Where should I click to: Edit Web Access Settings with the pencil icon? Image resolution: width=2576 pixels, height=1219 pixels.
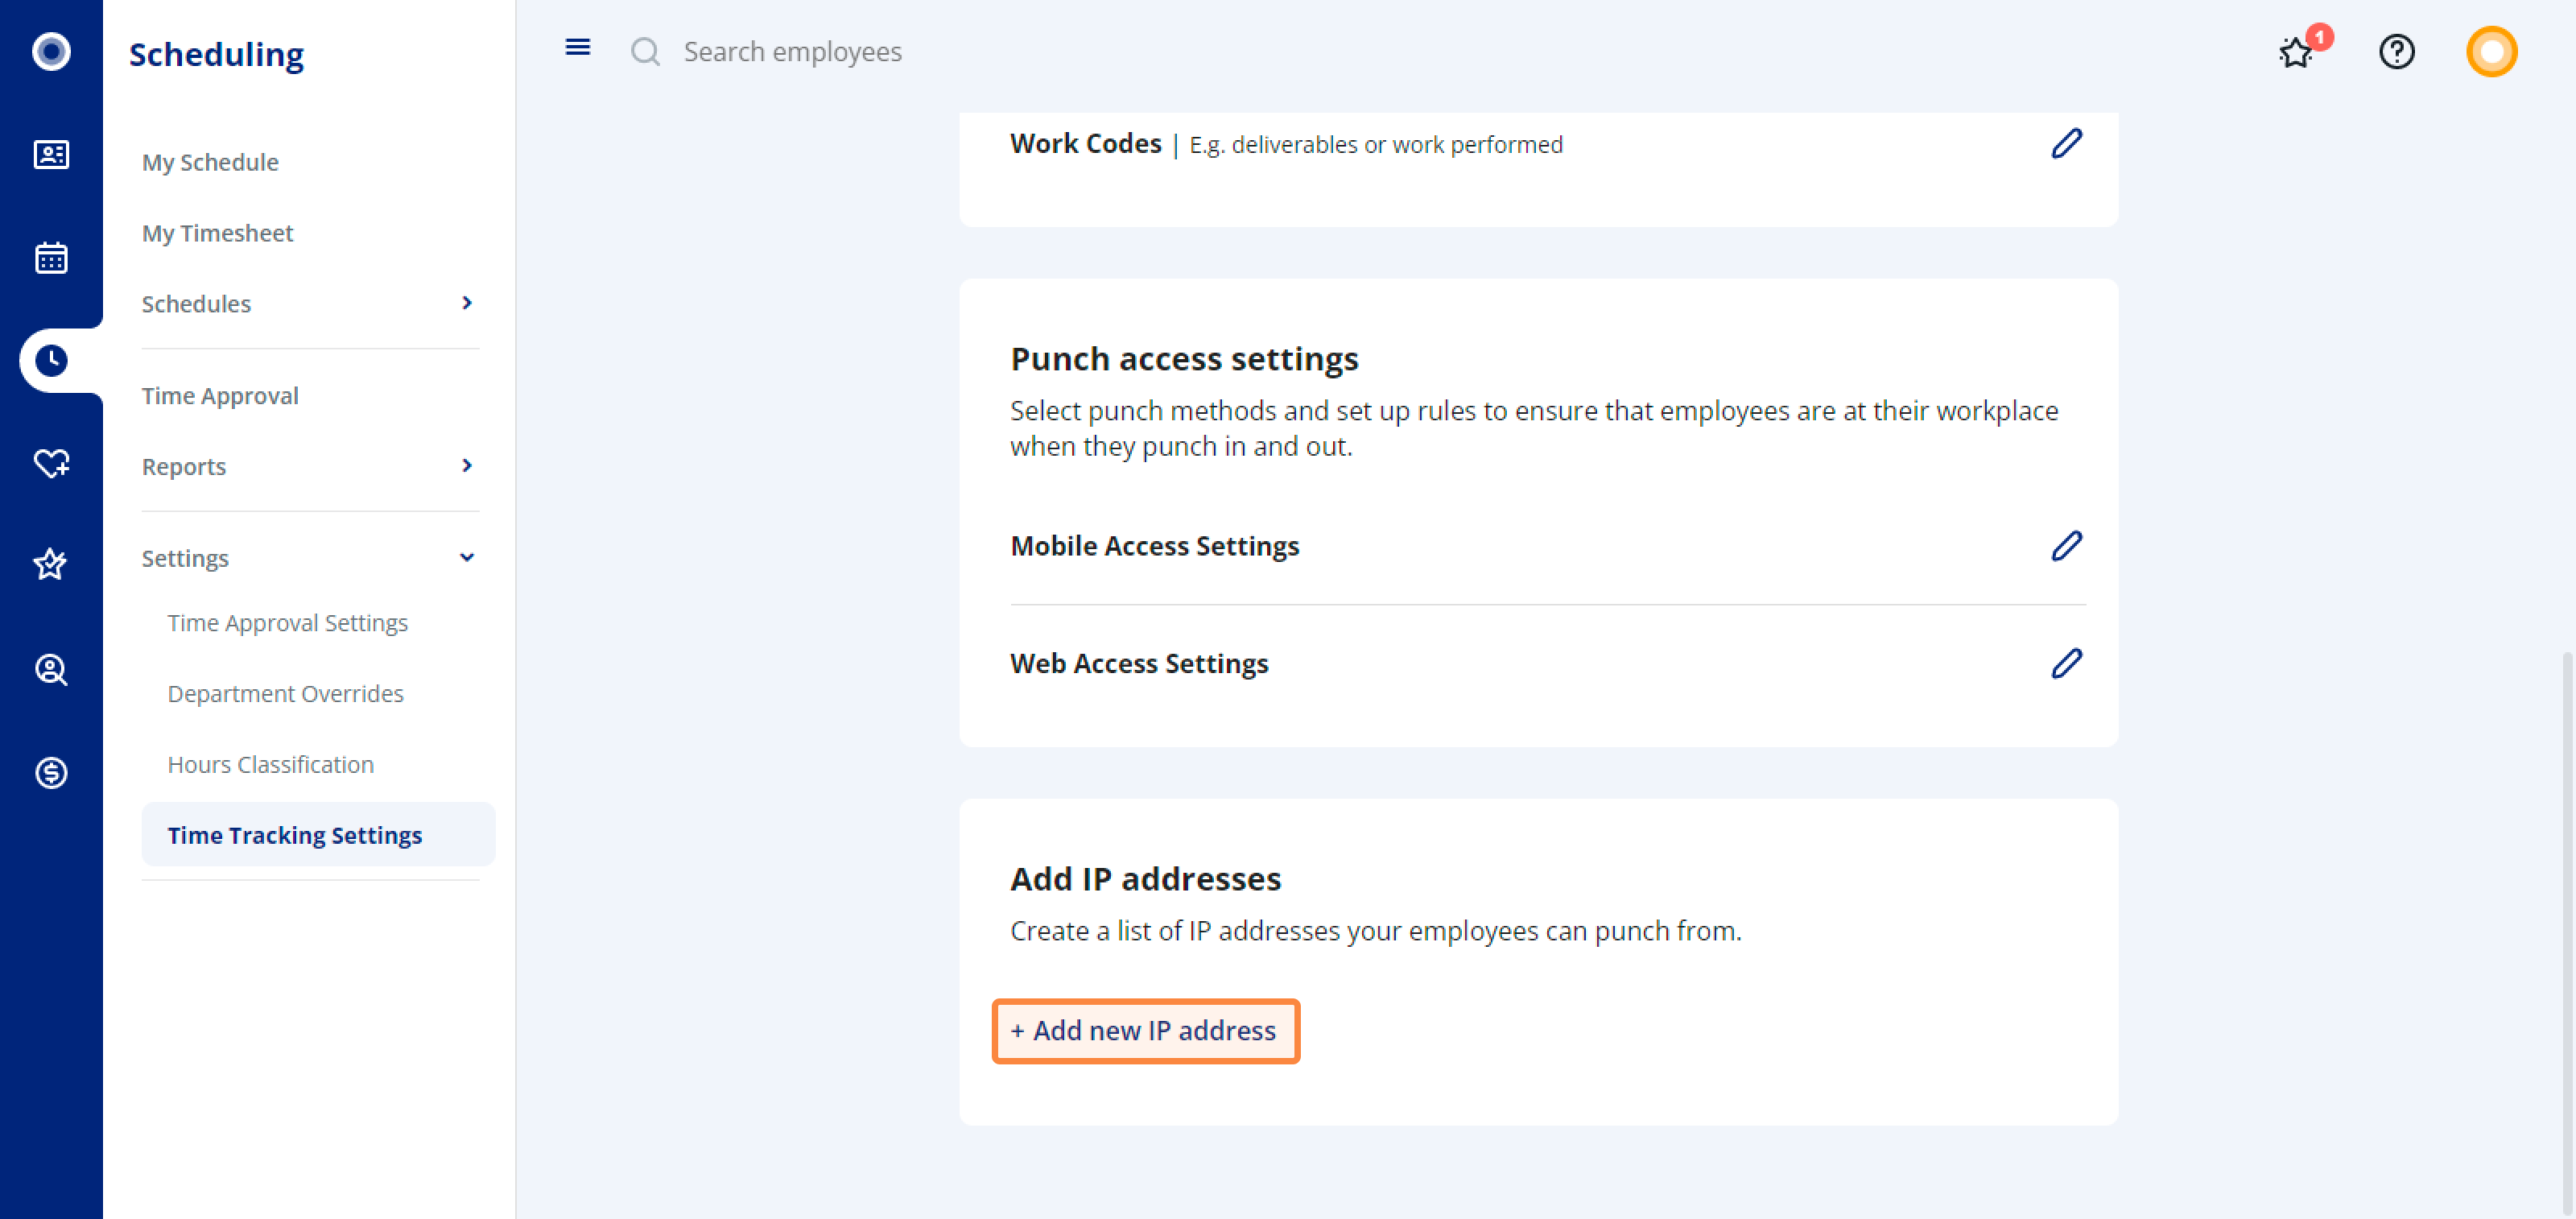pos(2066,664)
